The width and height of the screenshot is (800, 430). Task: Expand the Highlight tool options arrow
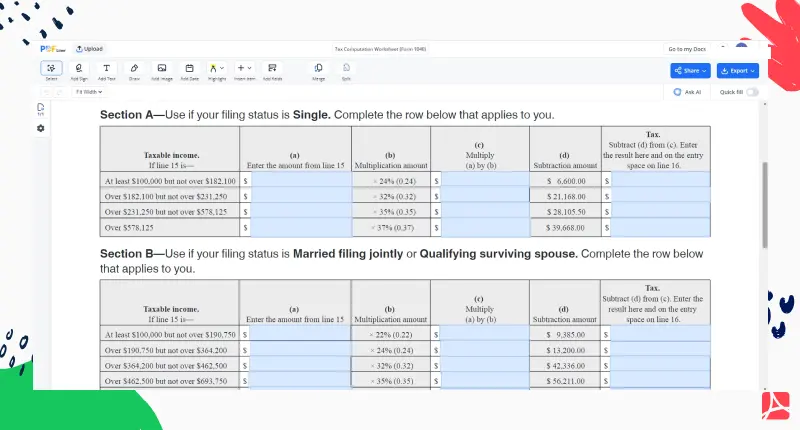(x=222, y=68)
